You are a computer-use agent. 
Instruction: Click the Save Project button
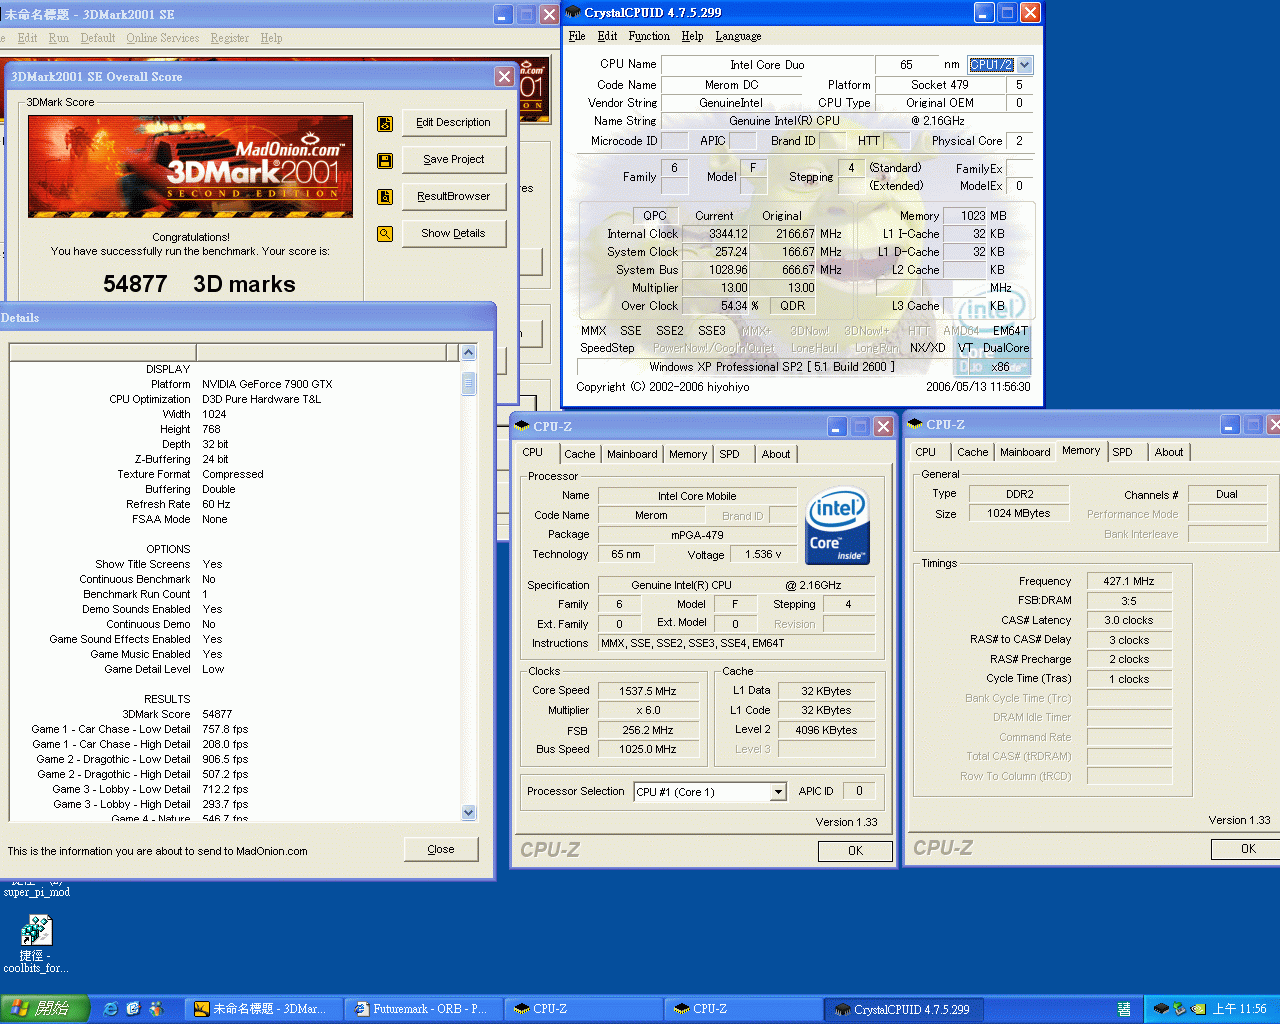coord(453,160)
